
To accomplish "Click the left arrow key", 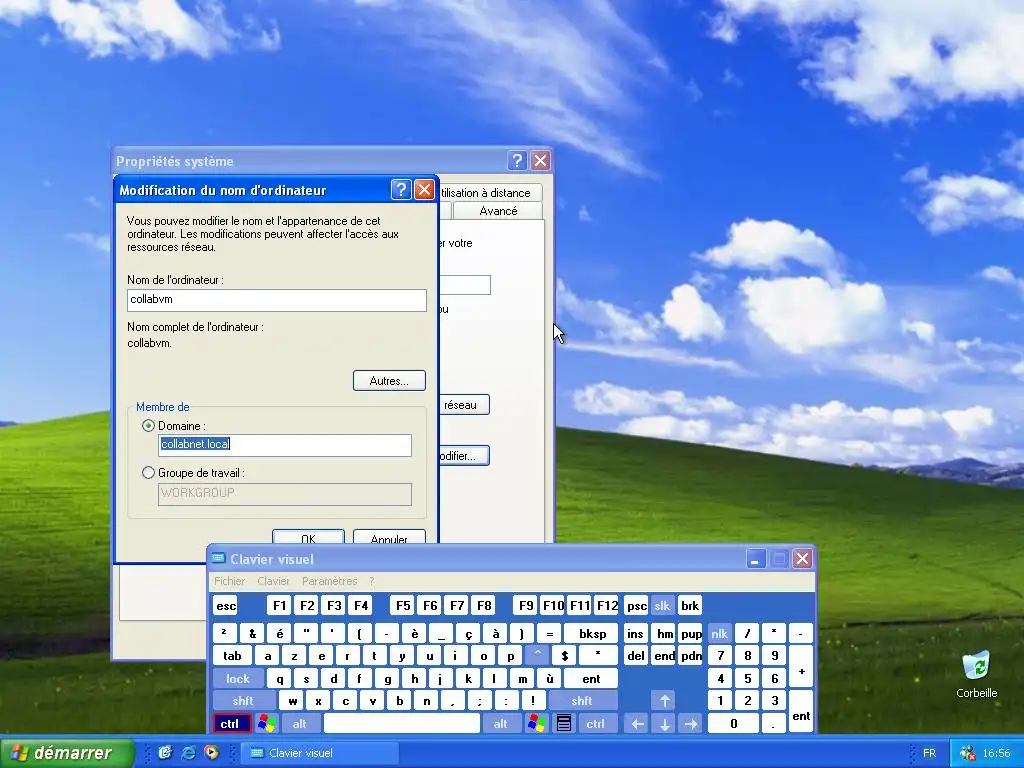I will click(637, 724).
